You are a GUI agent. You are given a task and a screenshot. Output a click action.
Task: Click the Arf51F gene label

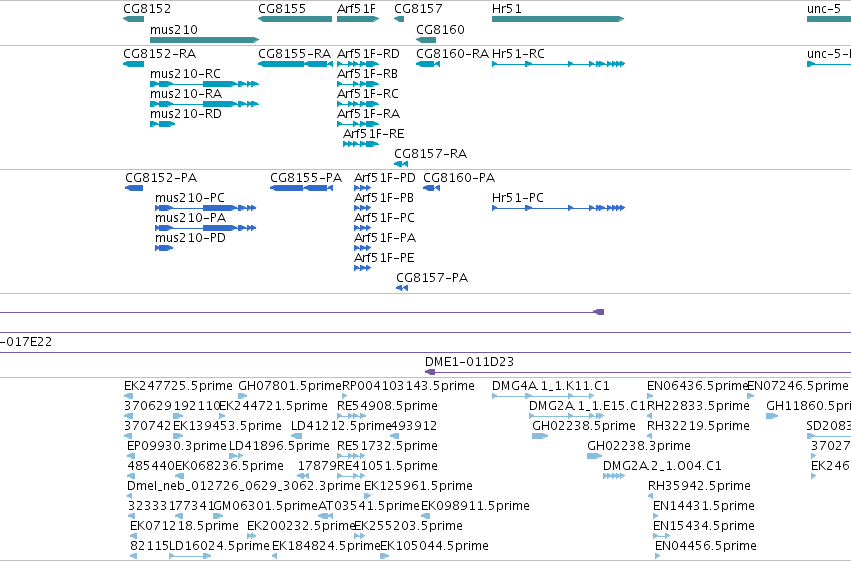click(x=356, y=9)
